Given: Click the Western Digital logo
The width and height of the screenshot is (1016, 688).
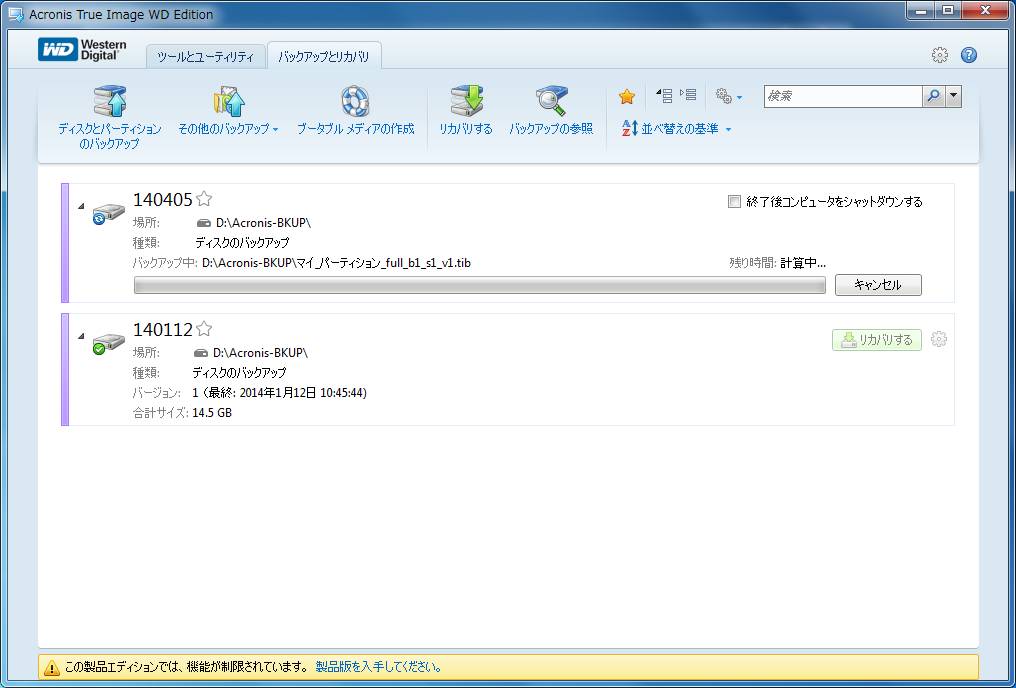Looking at the screenshot, I should tap(82, 50).
